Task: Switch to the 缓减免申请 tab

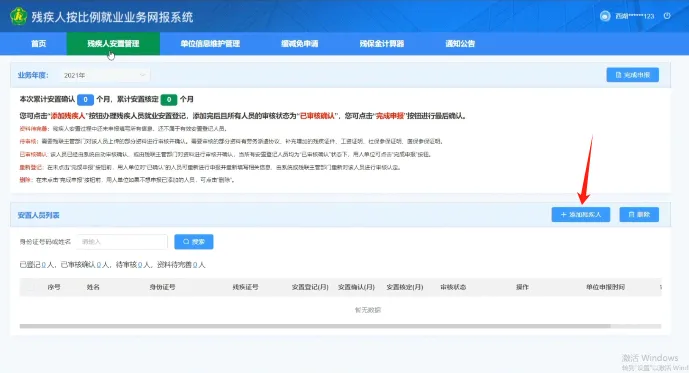Action: click(x=300, y=43)
